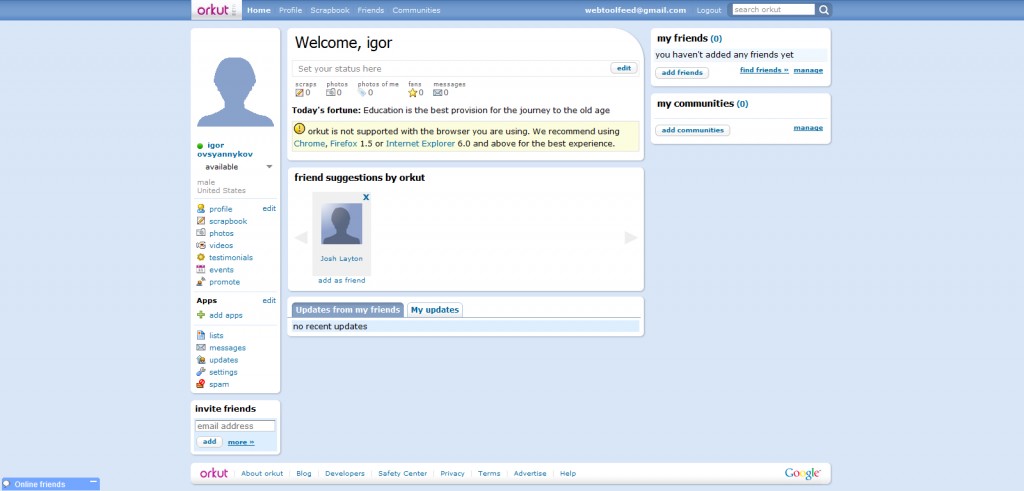
Task: Click the spam icon in the sidebar
Action: tap(200, 385)
